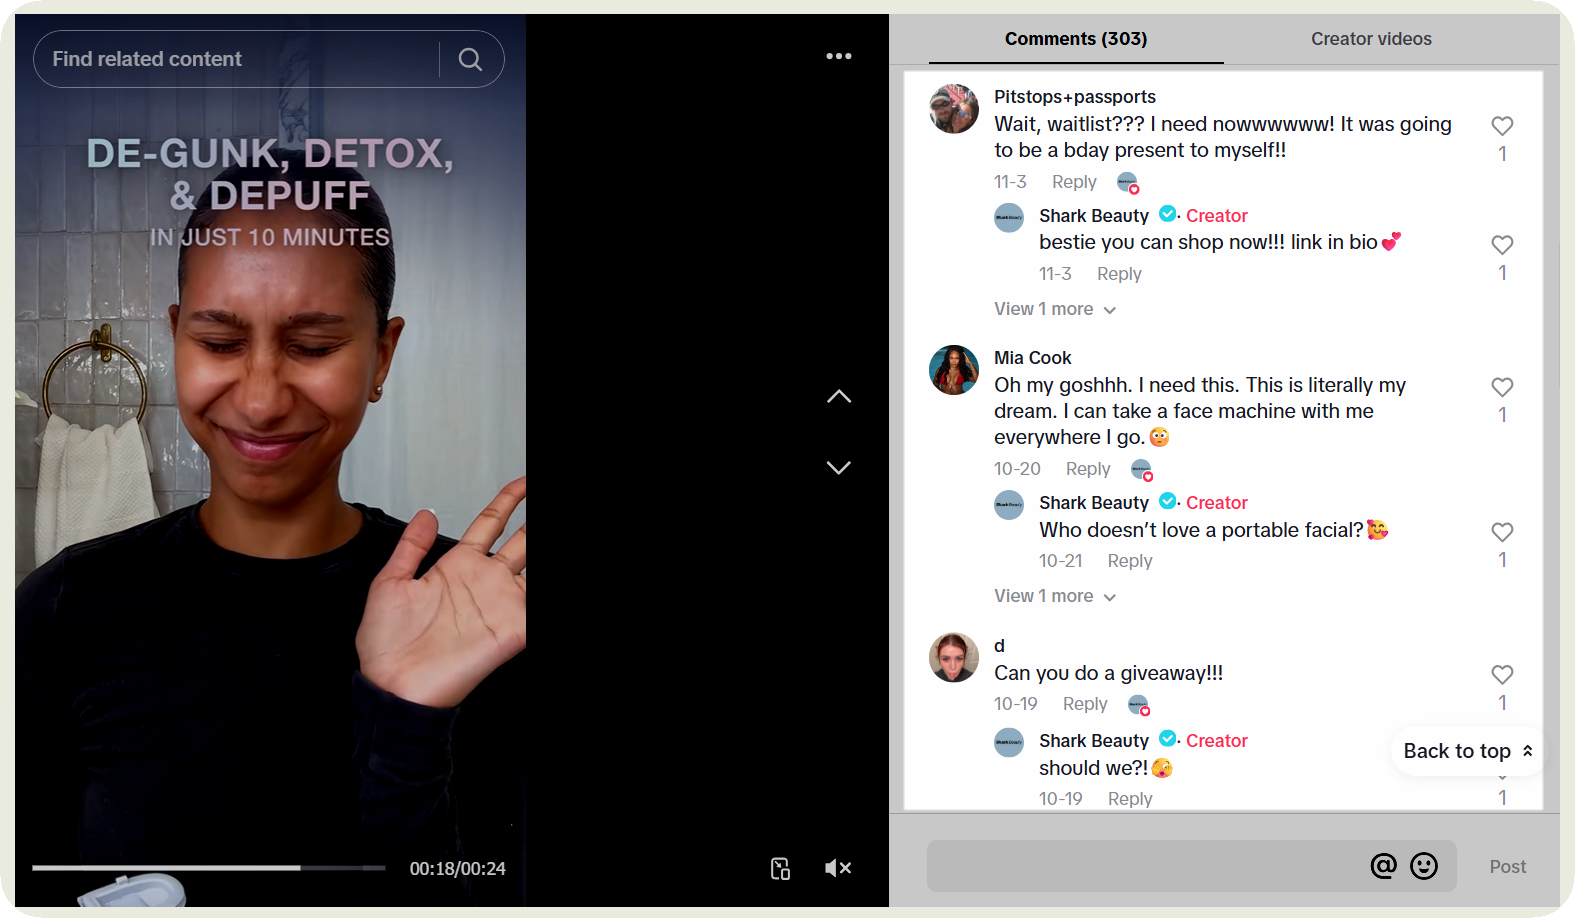Click the 11-3 date on Pitstops+passports comment
This screenshot has height=918, width=1575.
point(1010,182)
